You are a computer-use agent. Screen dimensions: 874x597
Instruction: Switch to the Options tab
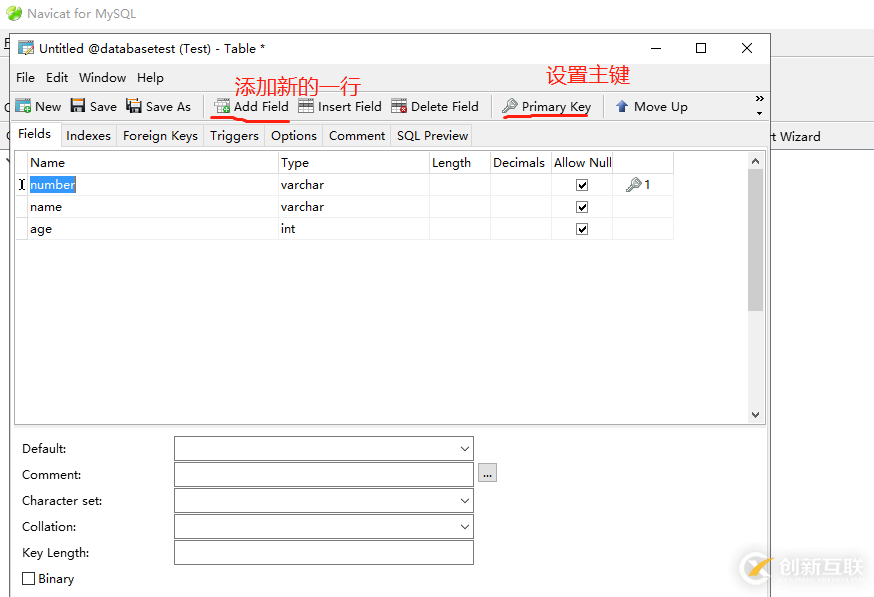pyautogui.click(x=294, y=135)
